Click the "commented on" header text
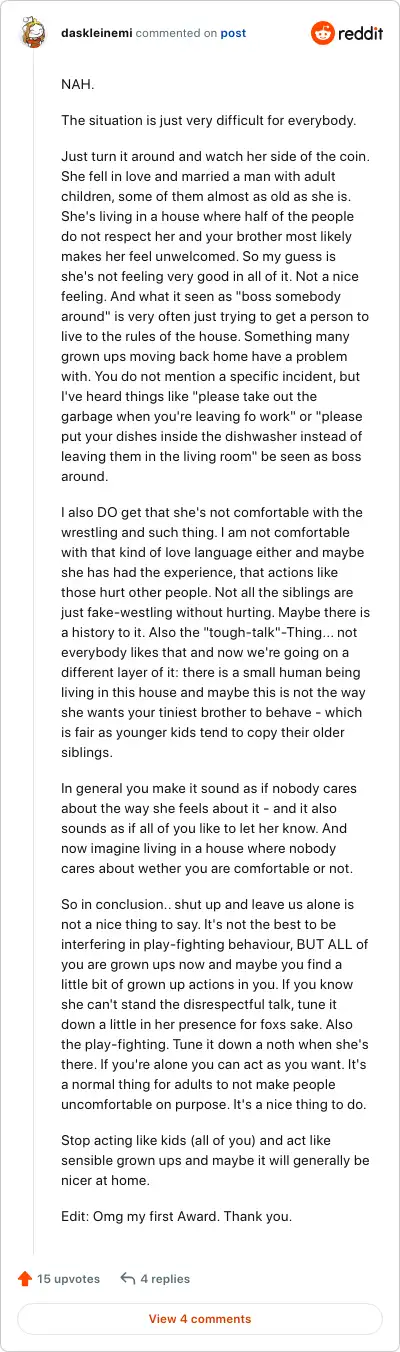Image resolution: width=400 pixels, height=1352 pixels. tap(176, 33)
